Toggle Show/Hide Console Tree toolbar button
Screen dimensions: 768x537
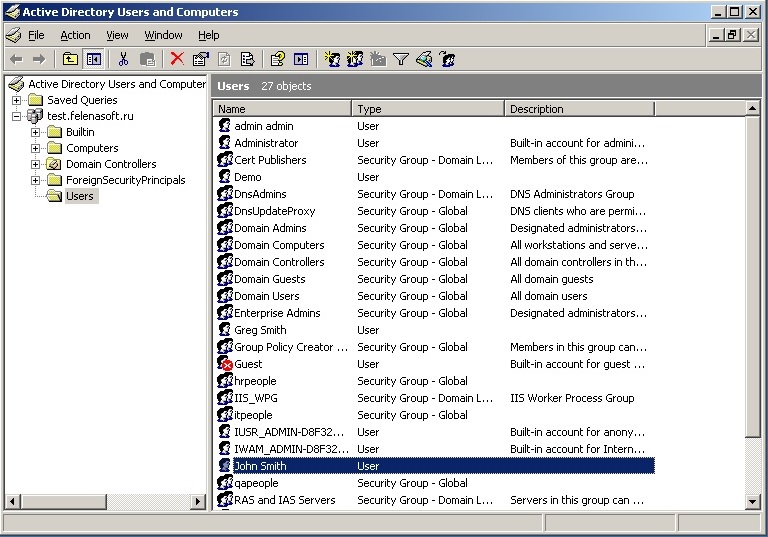(94, 60)
